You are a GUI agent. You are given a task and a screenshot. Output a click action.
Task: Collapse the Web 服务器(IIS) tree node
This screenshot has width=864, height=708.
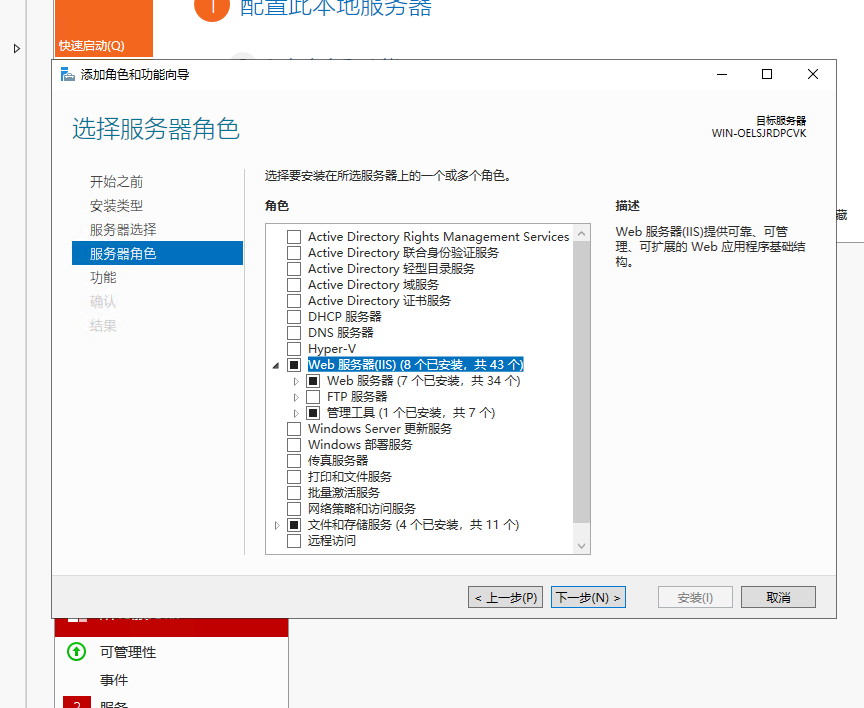[276, 364]
